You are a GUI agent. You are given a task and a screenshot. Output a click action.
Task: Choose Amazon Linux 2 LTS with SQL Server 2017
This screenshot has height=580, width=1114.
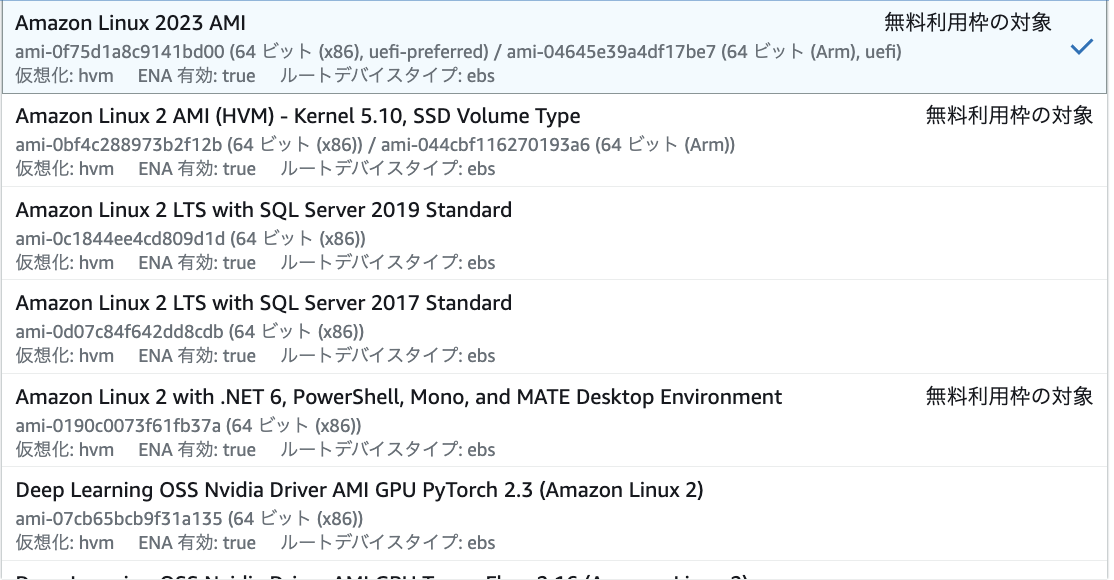point(261,302)
